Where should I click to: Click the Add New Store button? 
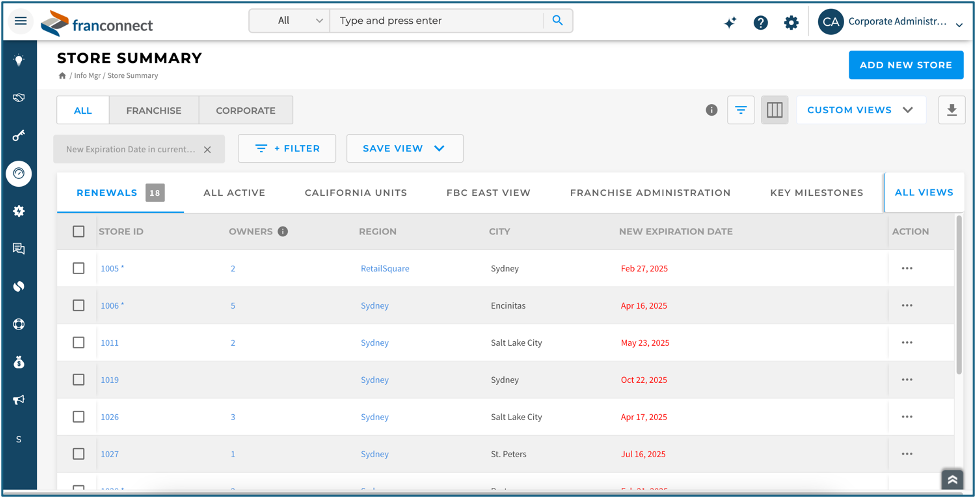click(906, 65)
